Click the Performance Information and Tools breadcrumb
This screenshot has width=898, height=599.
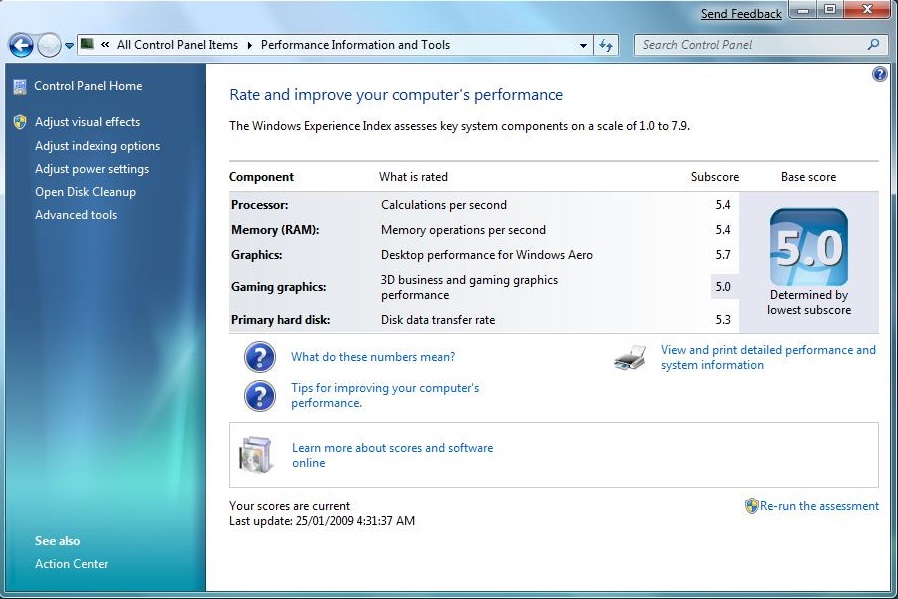pos(355,45)
